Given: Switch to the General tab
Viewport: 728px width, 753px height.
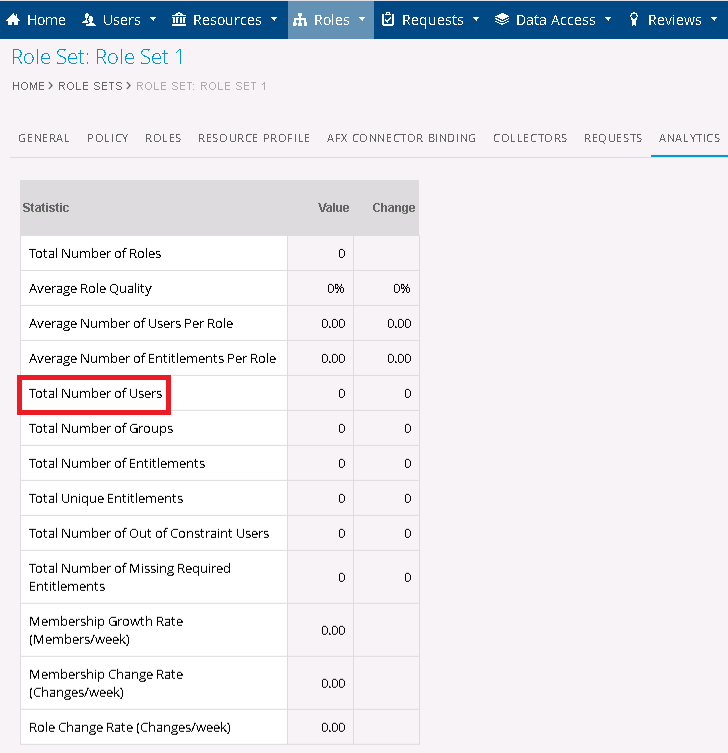Looking at the screenshot, I should click(44, 138).
